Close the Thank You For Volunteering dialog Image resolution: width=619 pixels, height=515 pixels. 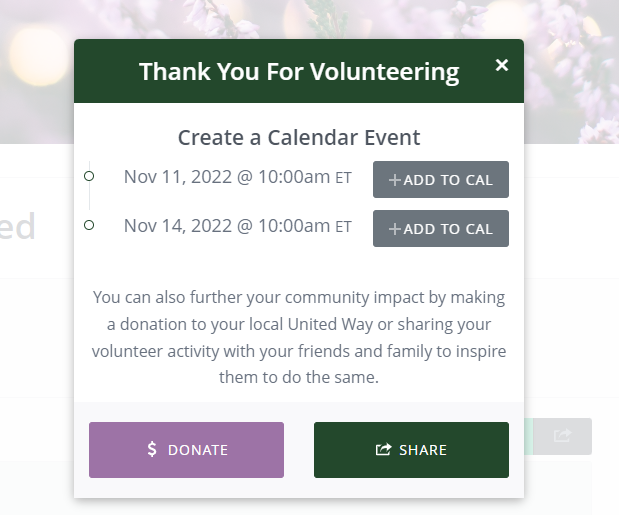[x=502, y=65]
